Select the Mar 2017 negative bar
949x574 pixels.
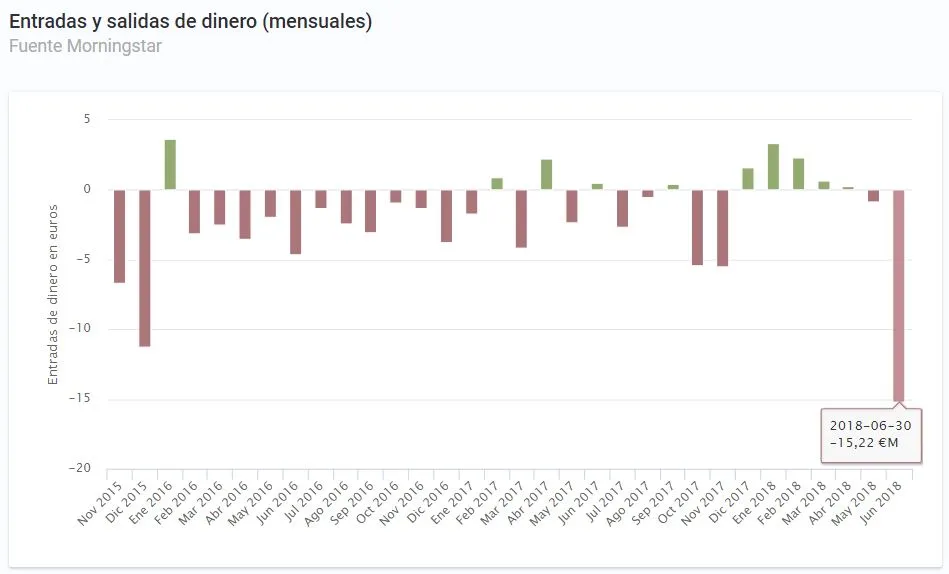point(521,218)
